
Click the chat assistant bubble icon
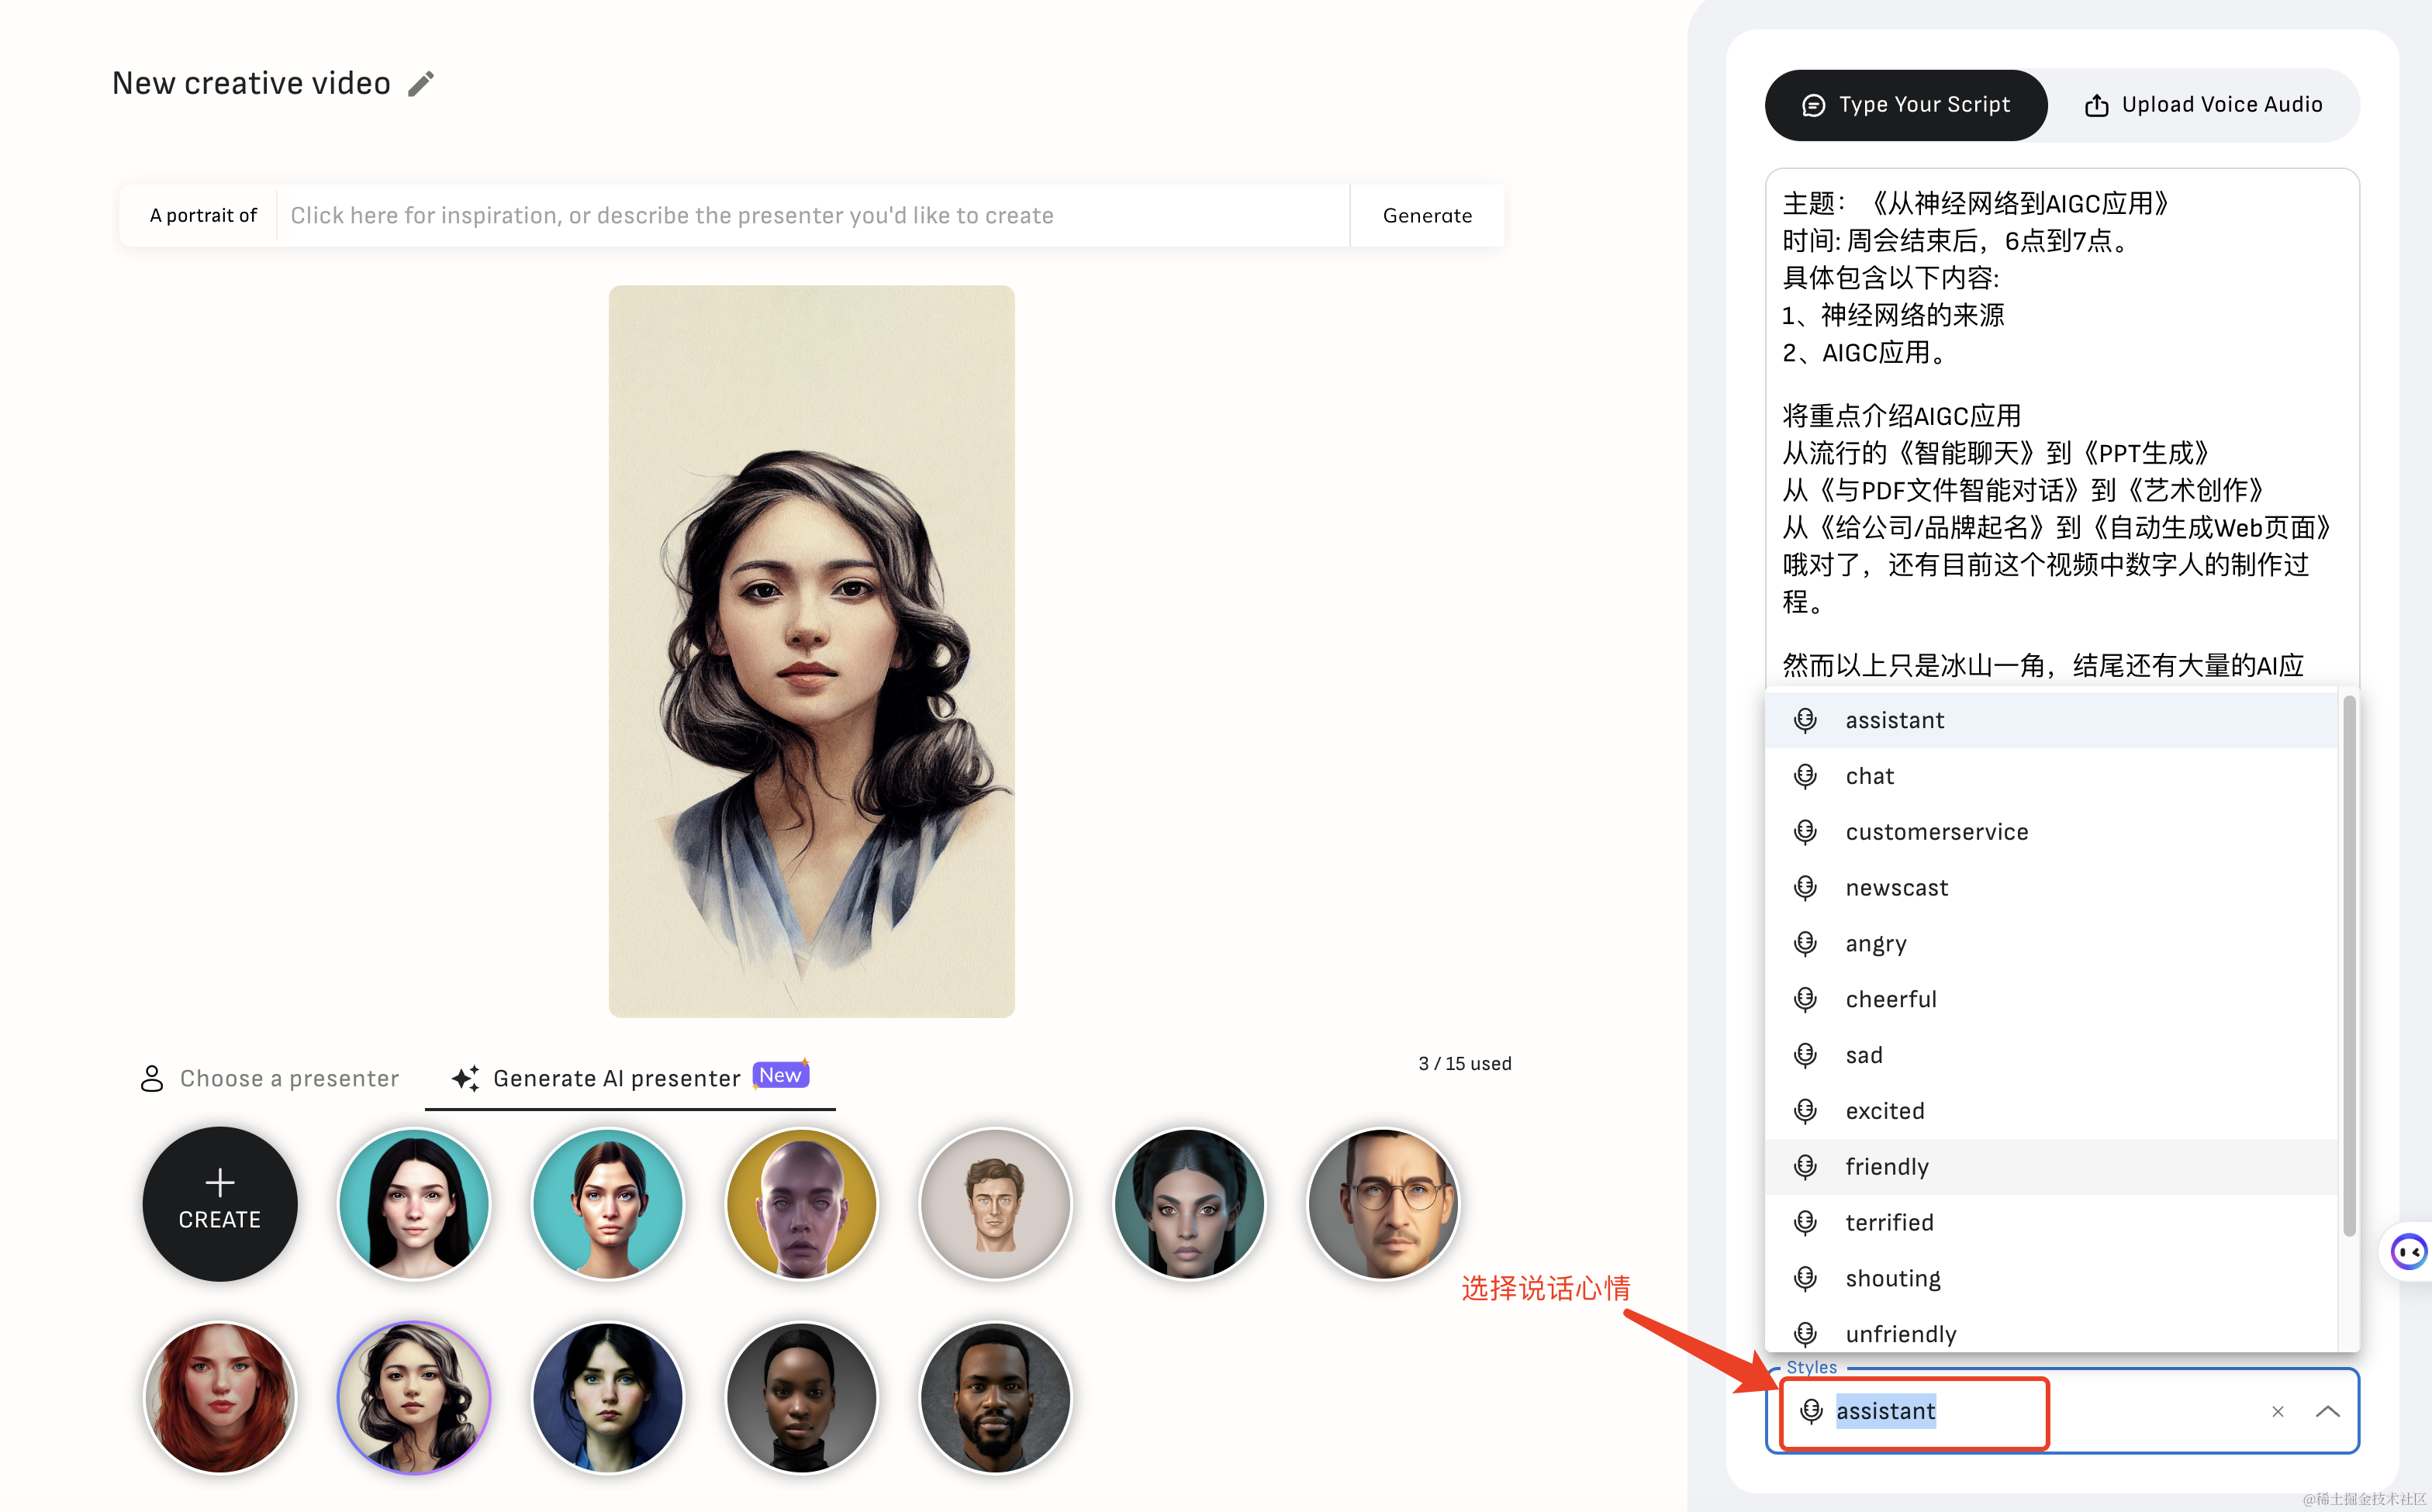(2407, 1251)
